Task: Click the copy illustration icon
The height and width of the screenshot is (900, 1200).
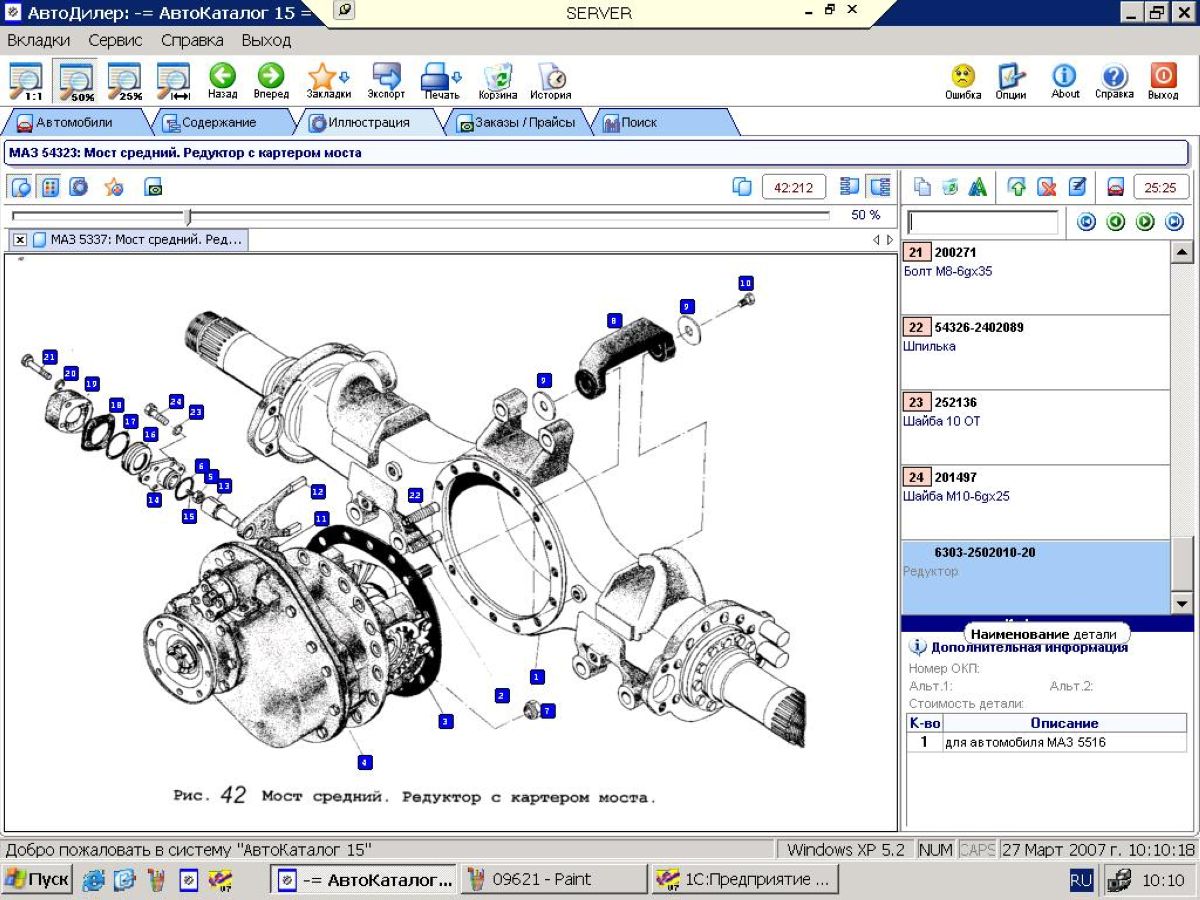Action: pyautogui.click(x=741, y=187)
